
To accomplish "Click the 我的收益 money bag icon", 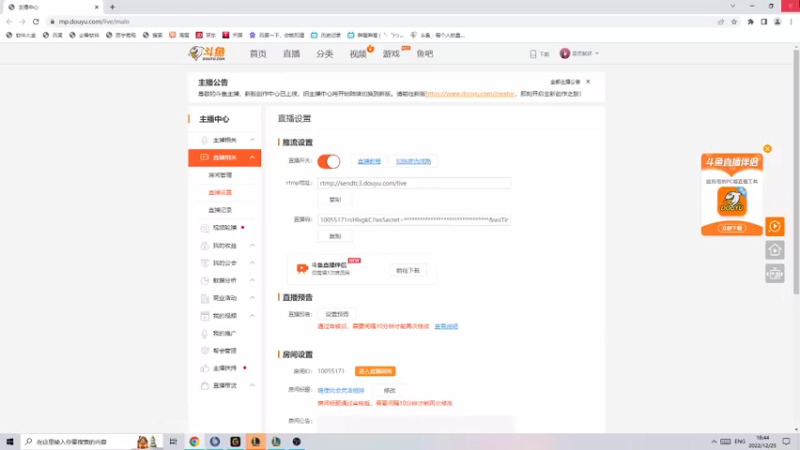I will click(205, 245).
